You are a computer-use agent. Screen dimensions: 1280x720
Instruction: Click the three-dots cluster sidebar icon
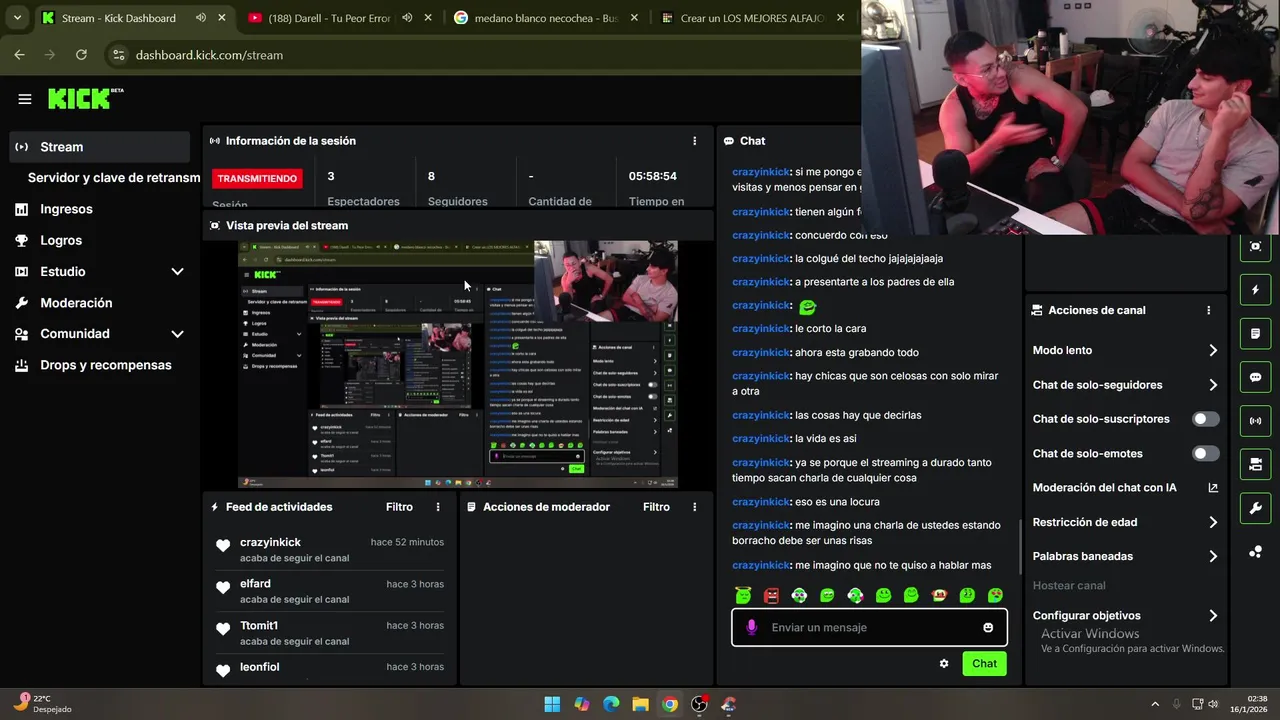(1256, 551)
